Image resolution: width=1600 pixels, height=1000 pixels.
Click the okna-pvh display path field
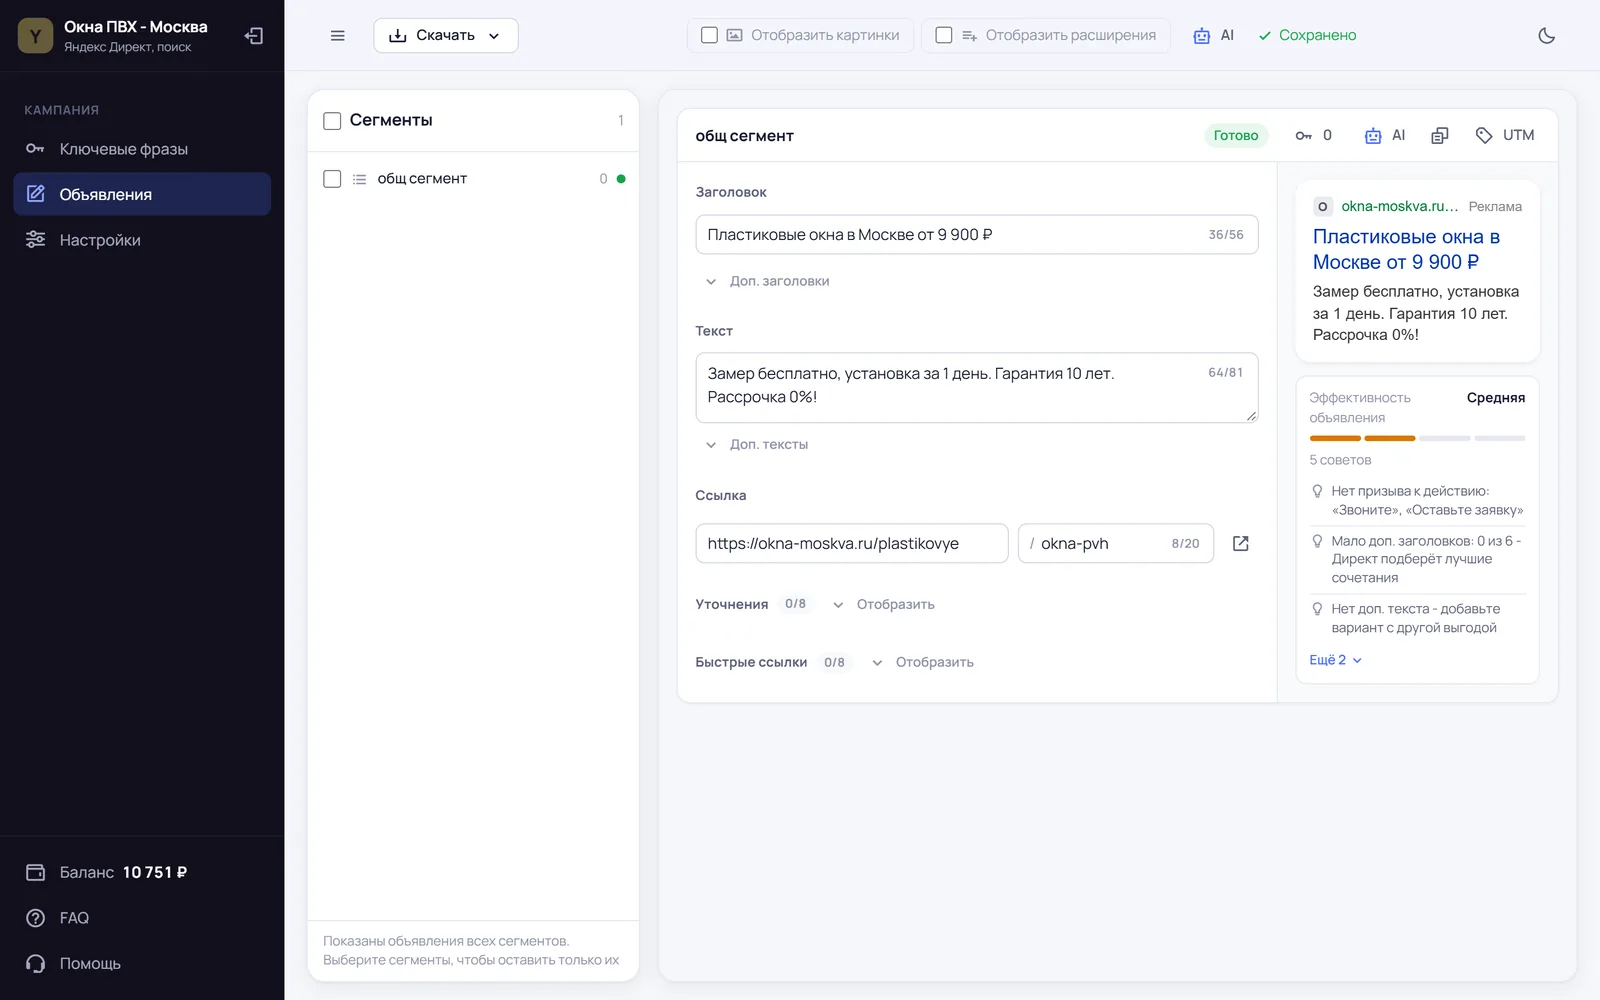pos(1116,544)
